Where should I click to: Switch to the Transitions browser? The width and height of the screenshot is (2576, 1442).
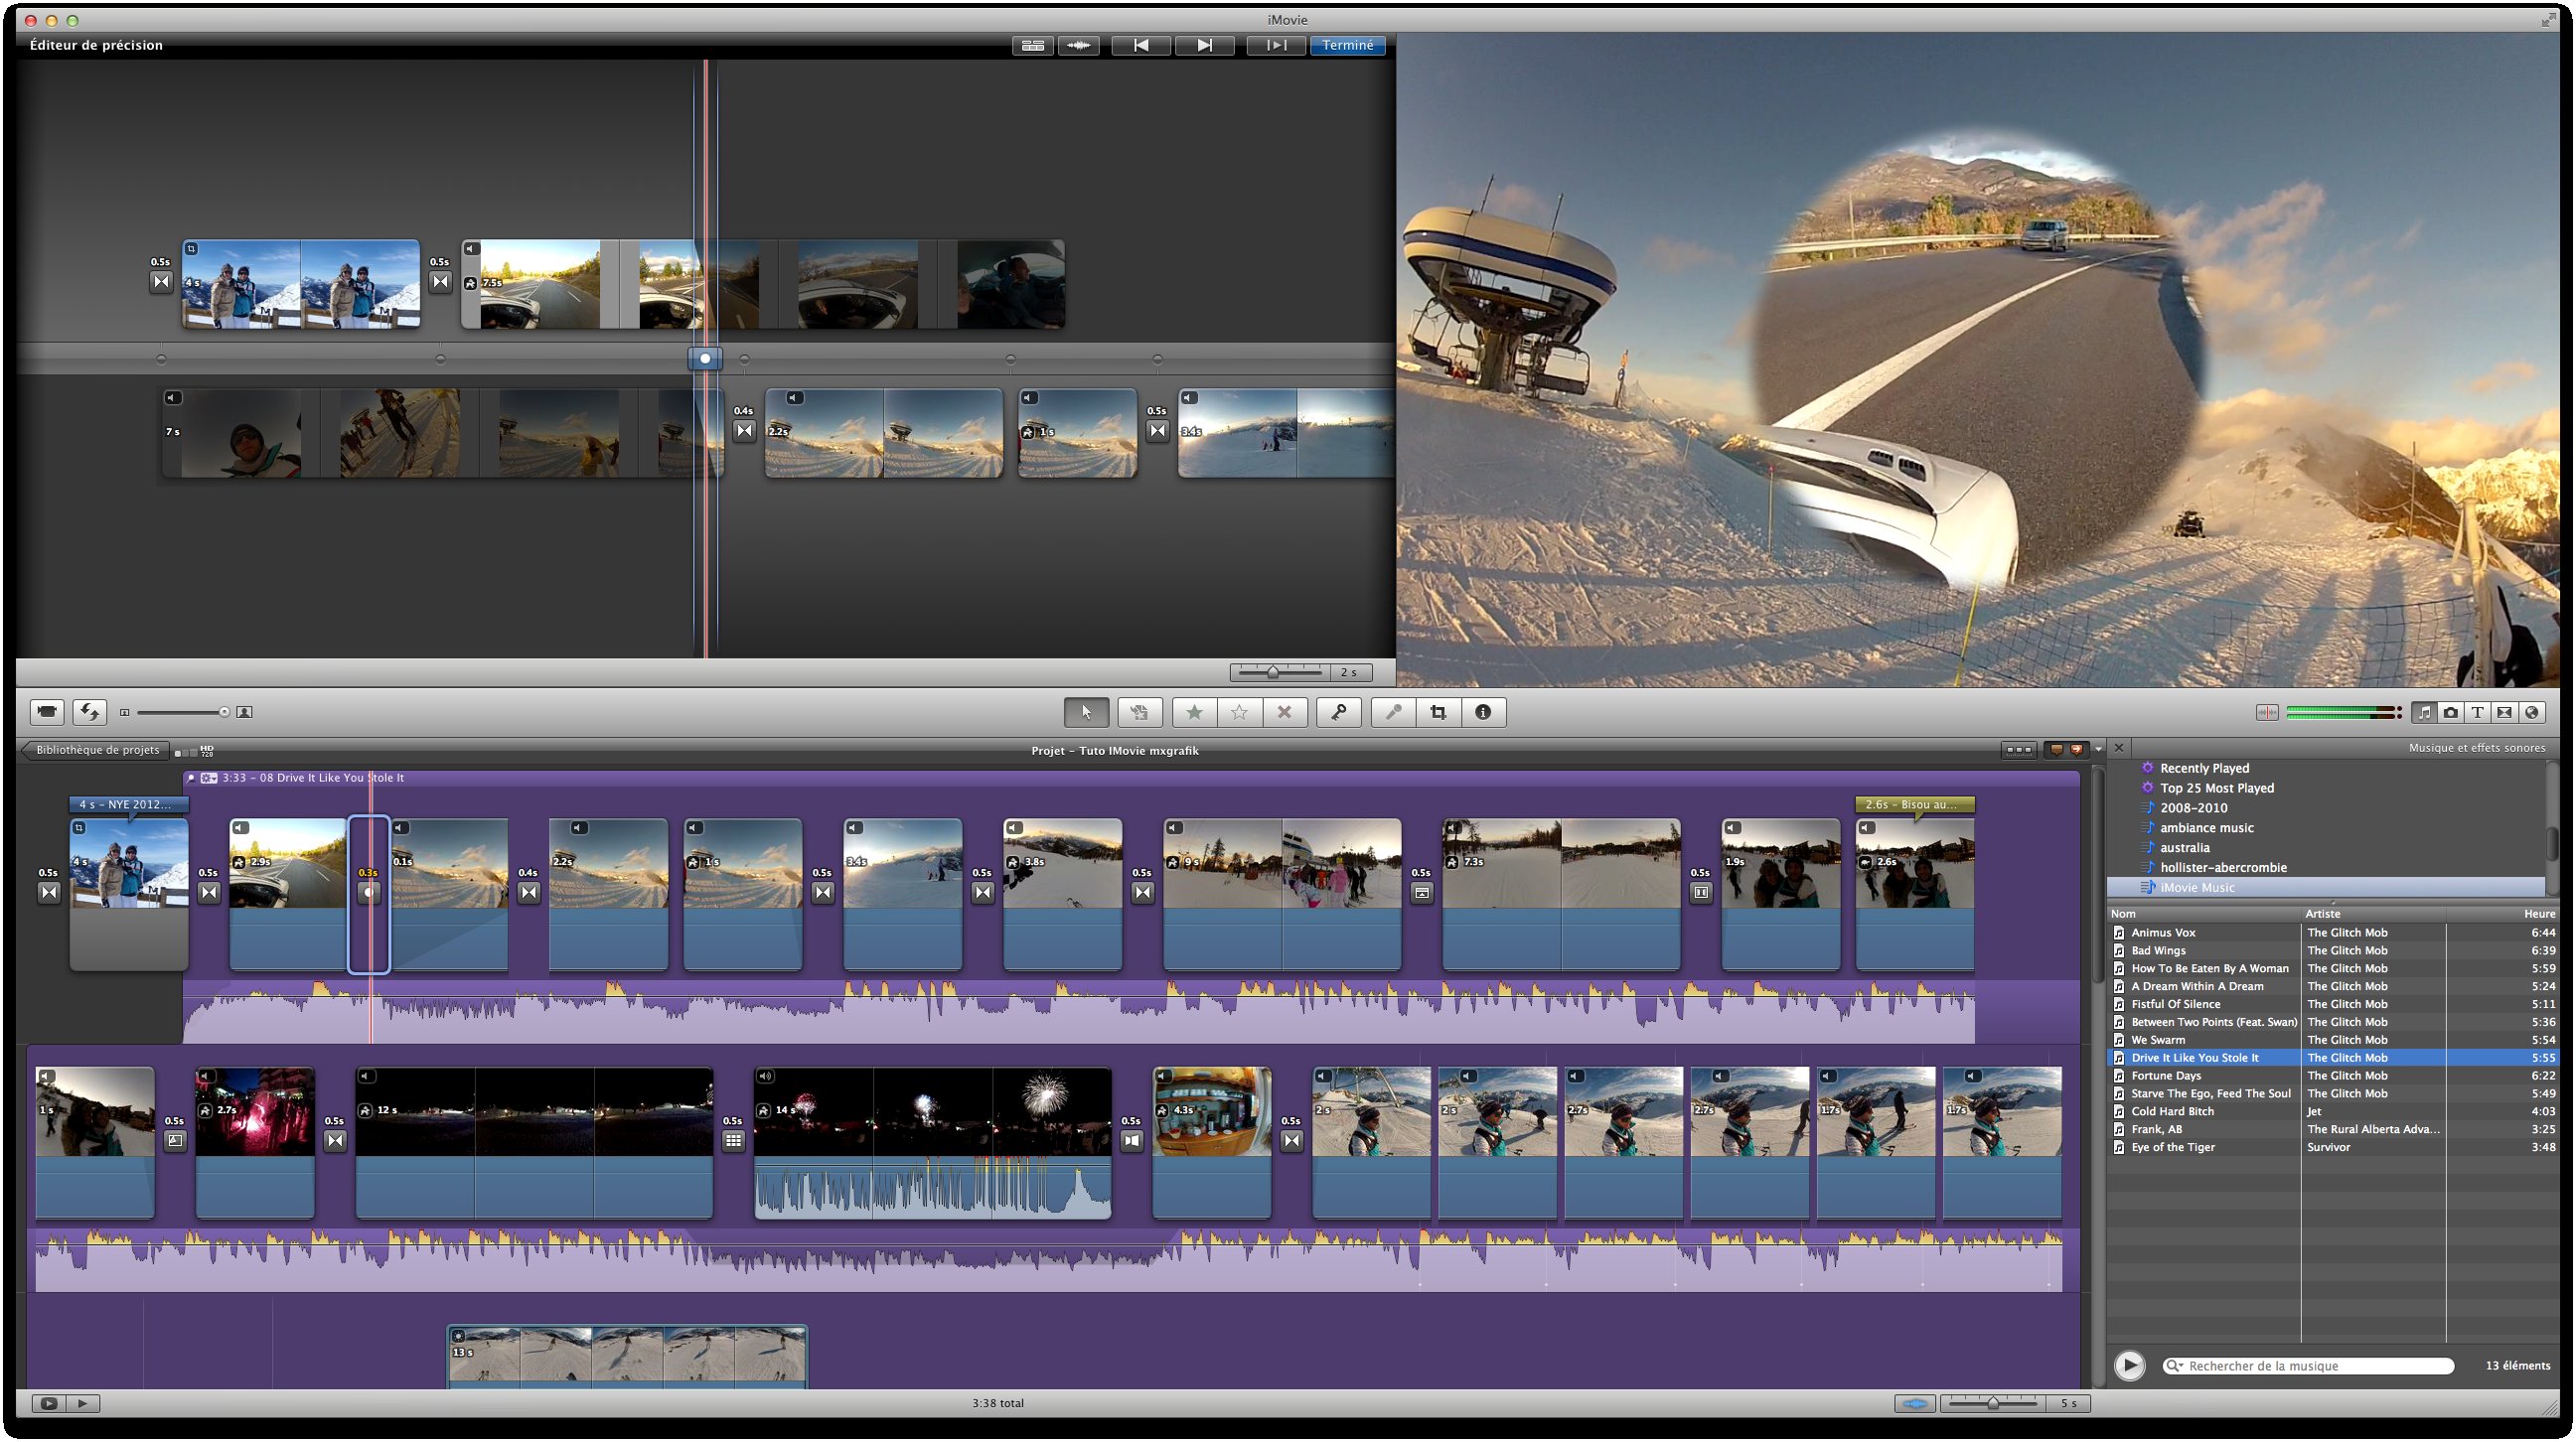tap(2505, 712)
